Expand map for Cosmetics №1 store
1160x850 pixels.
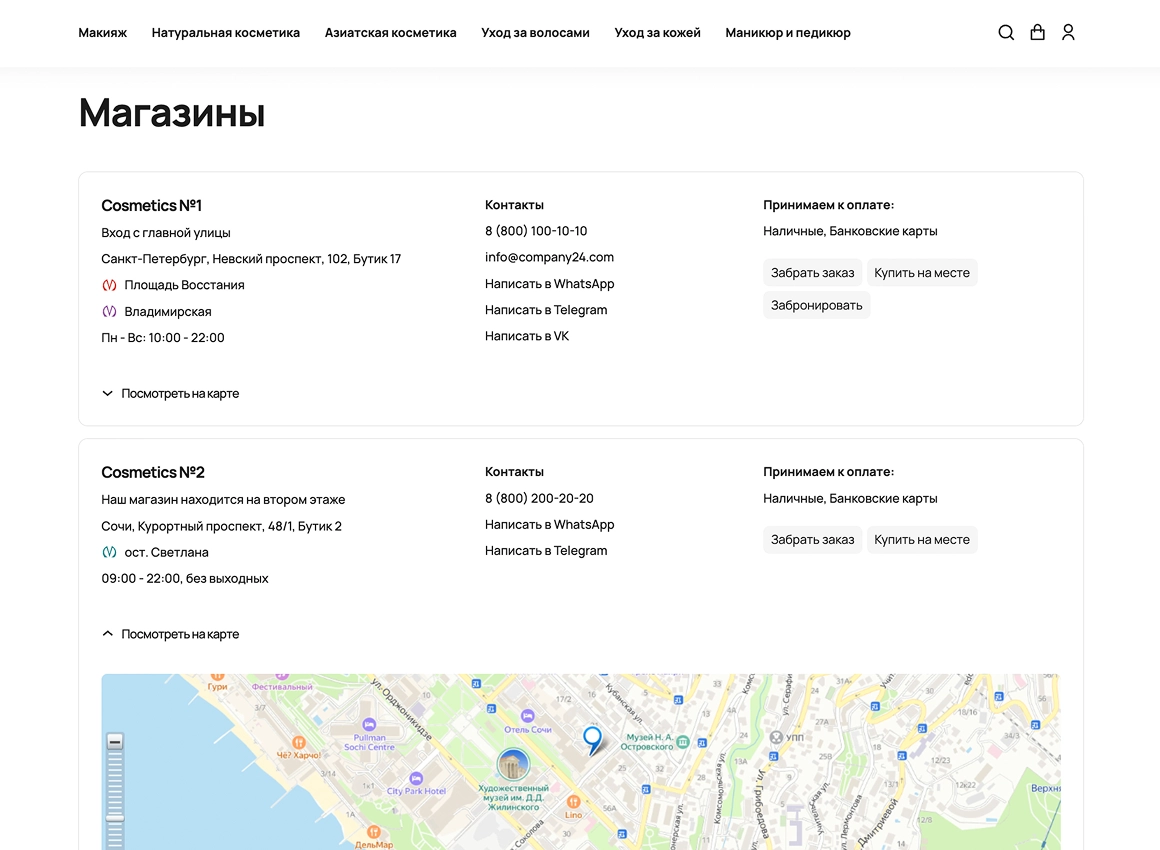[x=170, y=394]
